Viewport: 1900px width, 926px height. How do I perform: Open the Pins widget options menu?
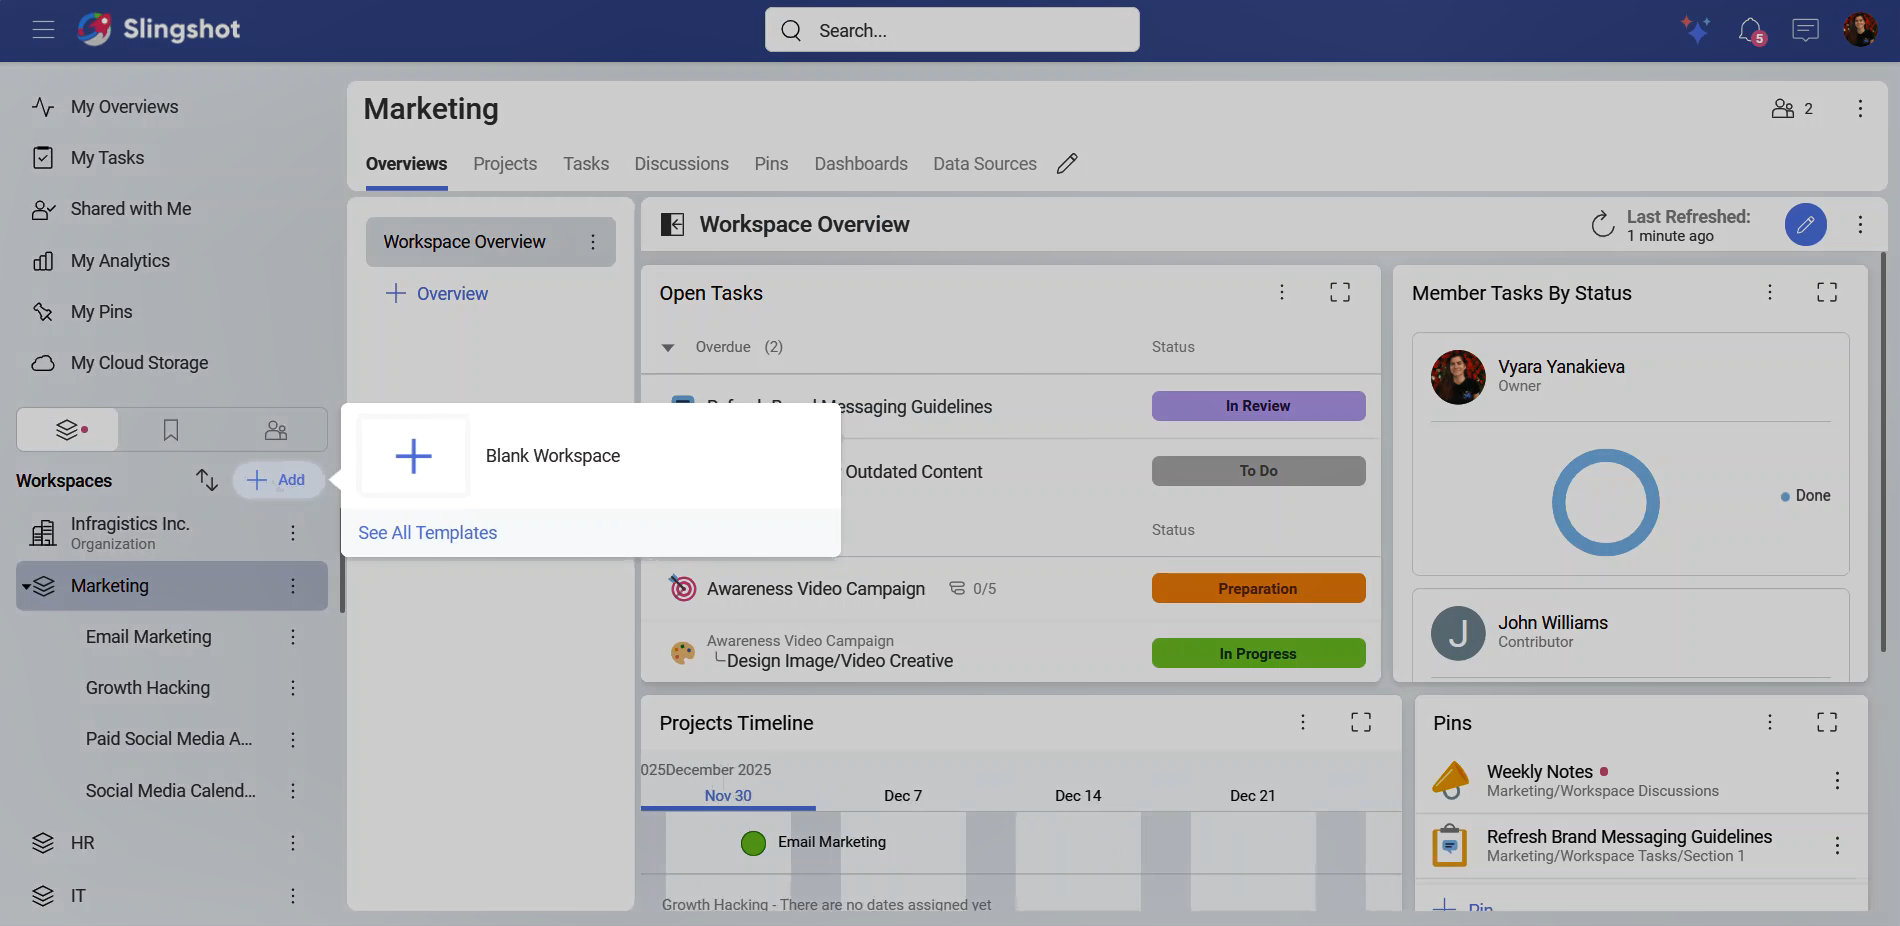(x=1769, y=722)
